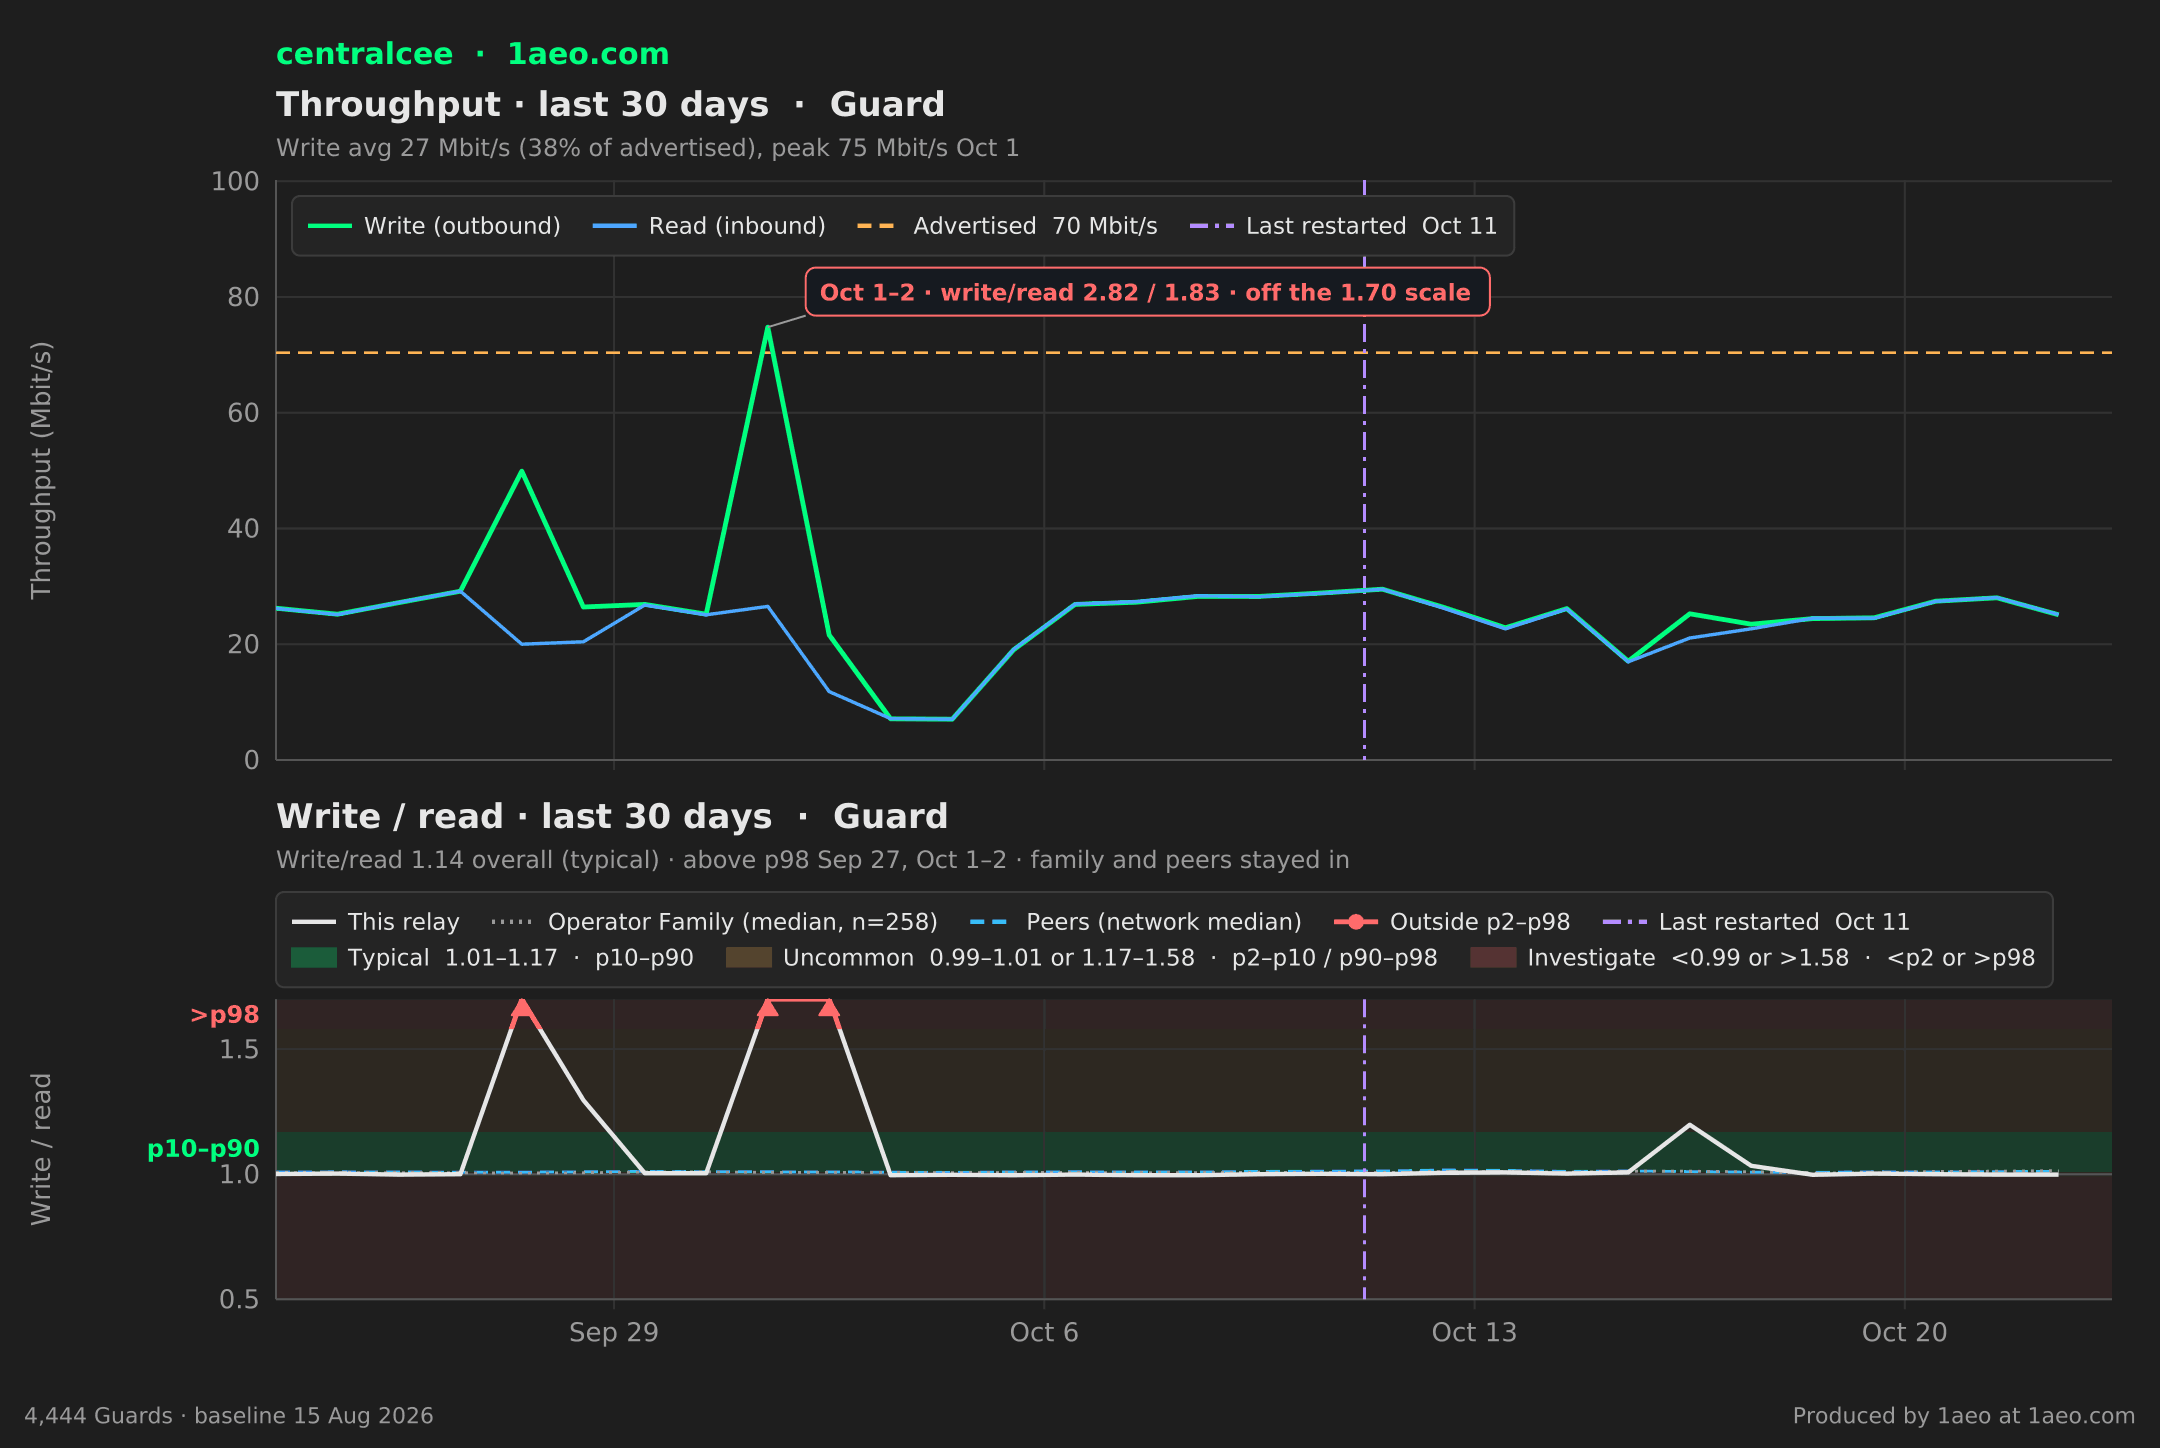Click the 75 Mbit/s write peak point
2160x1448 pixels.
coord(767,327)
